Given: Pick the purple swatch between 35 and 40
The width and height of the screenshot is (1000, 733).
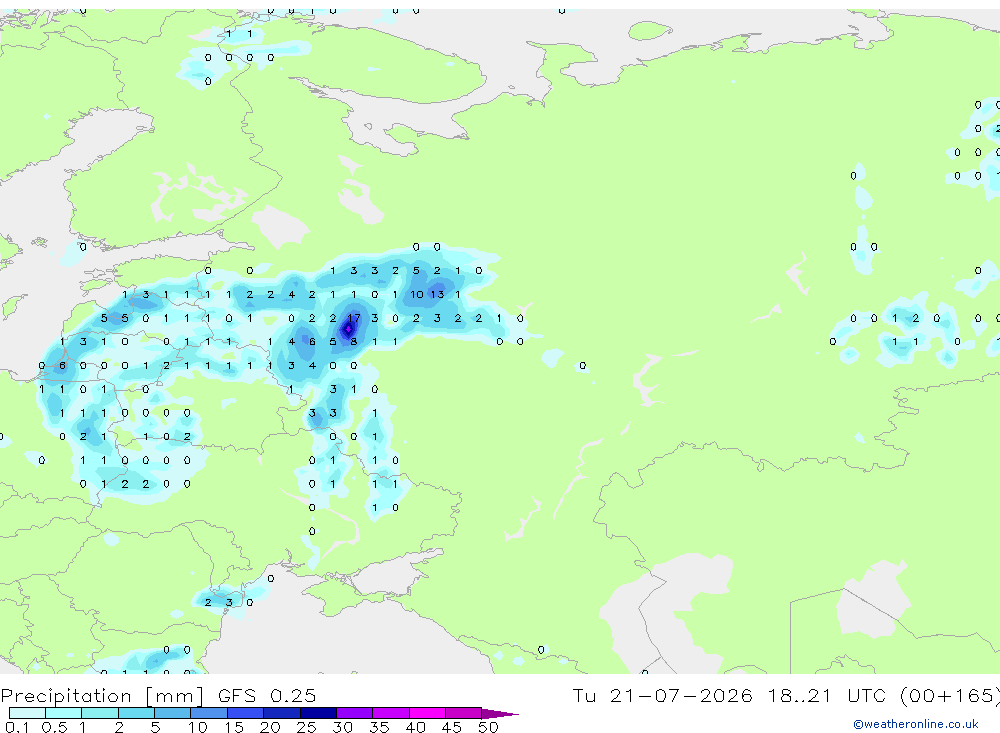Looking at the screenshot, I should (391, 713).
